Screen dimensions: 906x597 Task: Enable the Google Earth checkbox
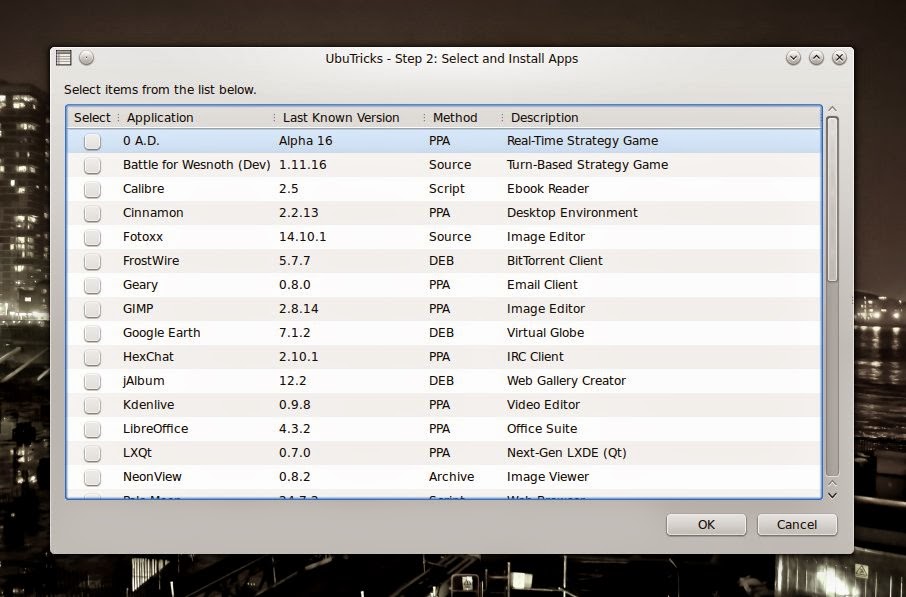click(x=92, y=333)
